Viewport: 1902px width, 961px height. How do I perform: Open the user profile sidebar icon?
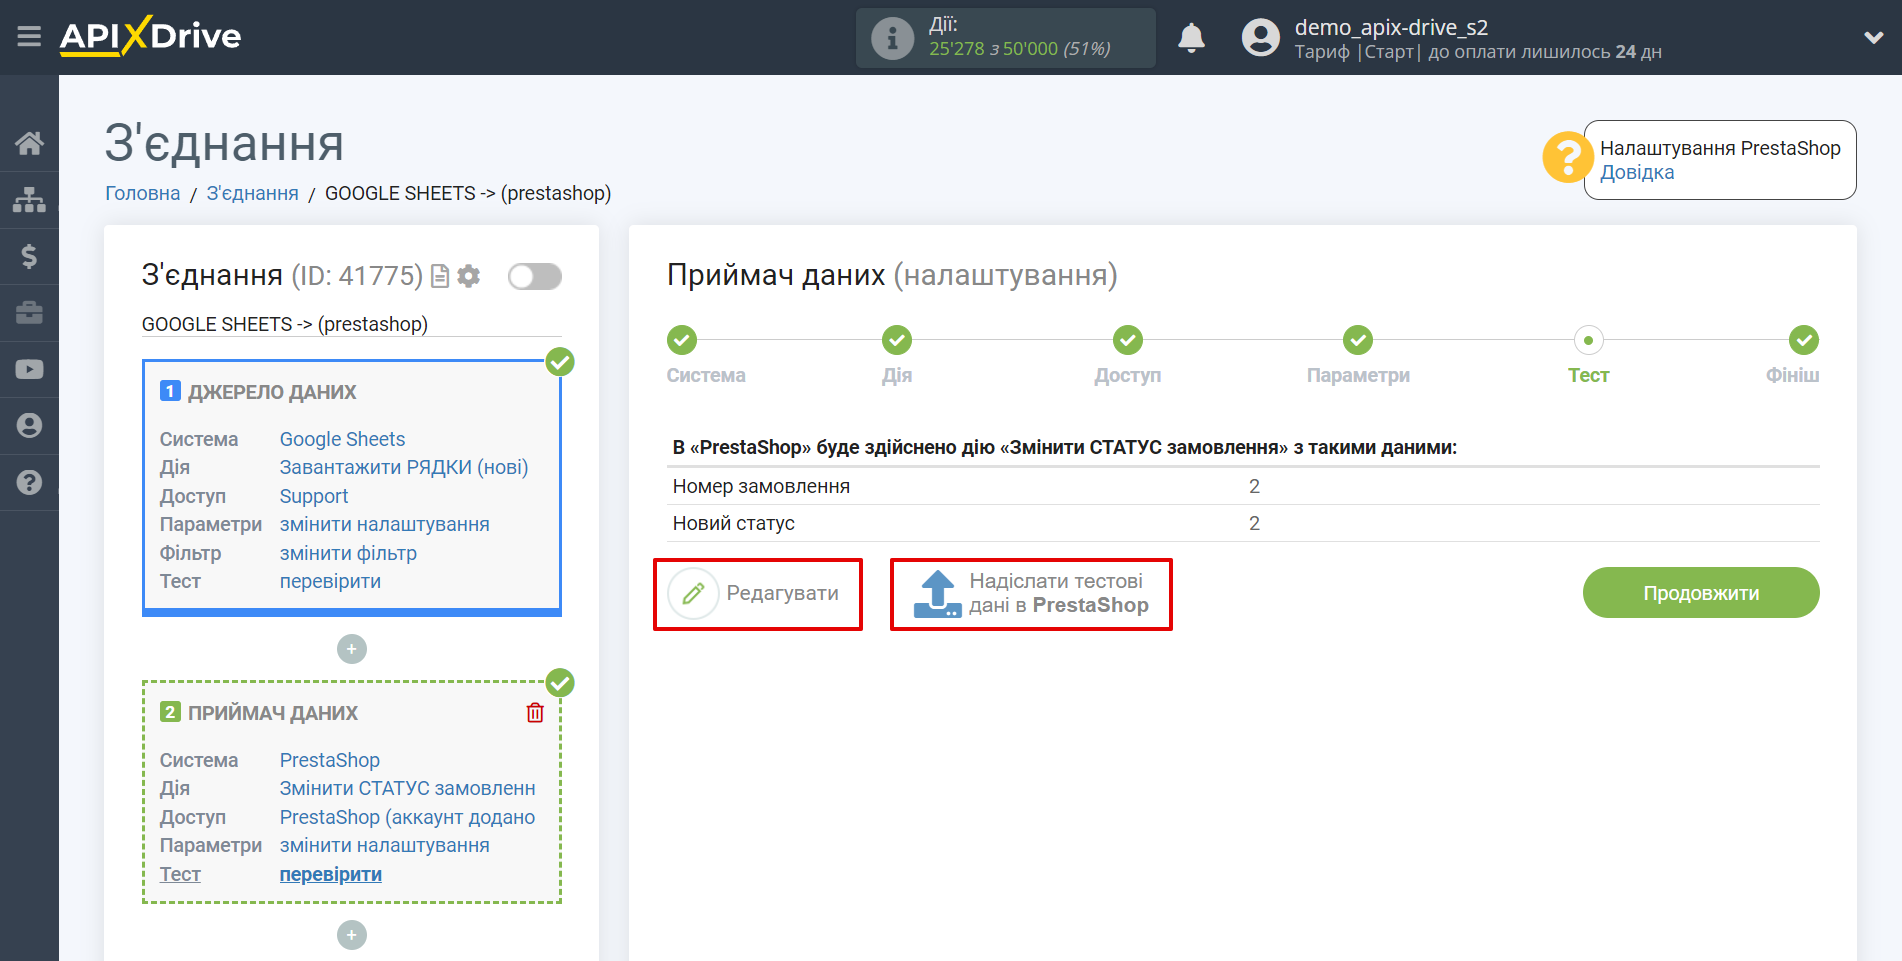[x=29, y=426]
